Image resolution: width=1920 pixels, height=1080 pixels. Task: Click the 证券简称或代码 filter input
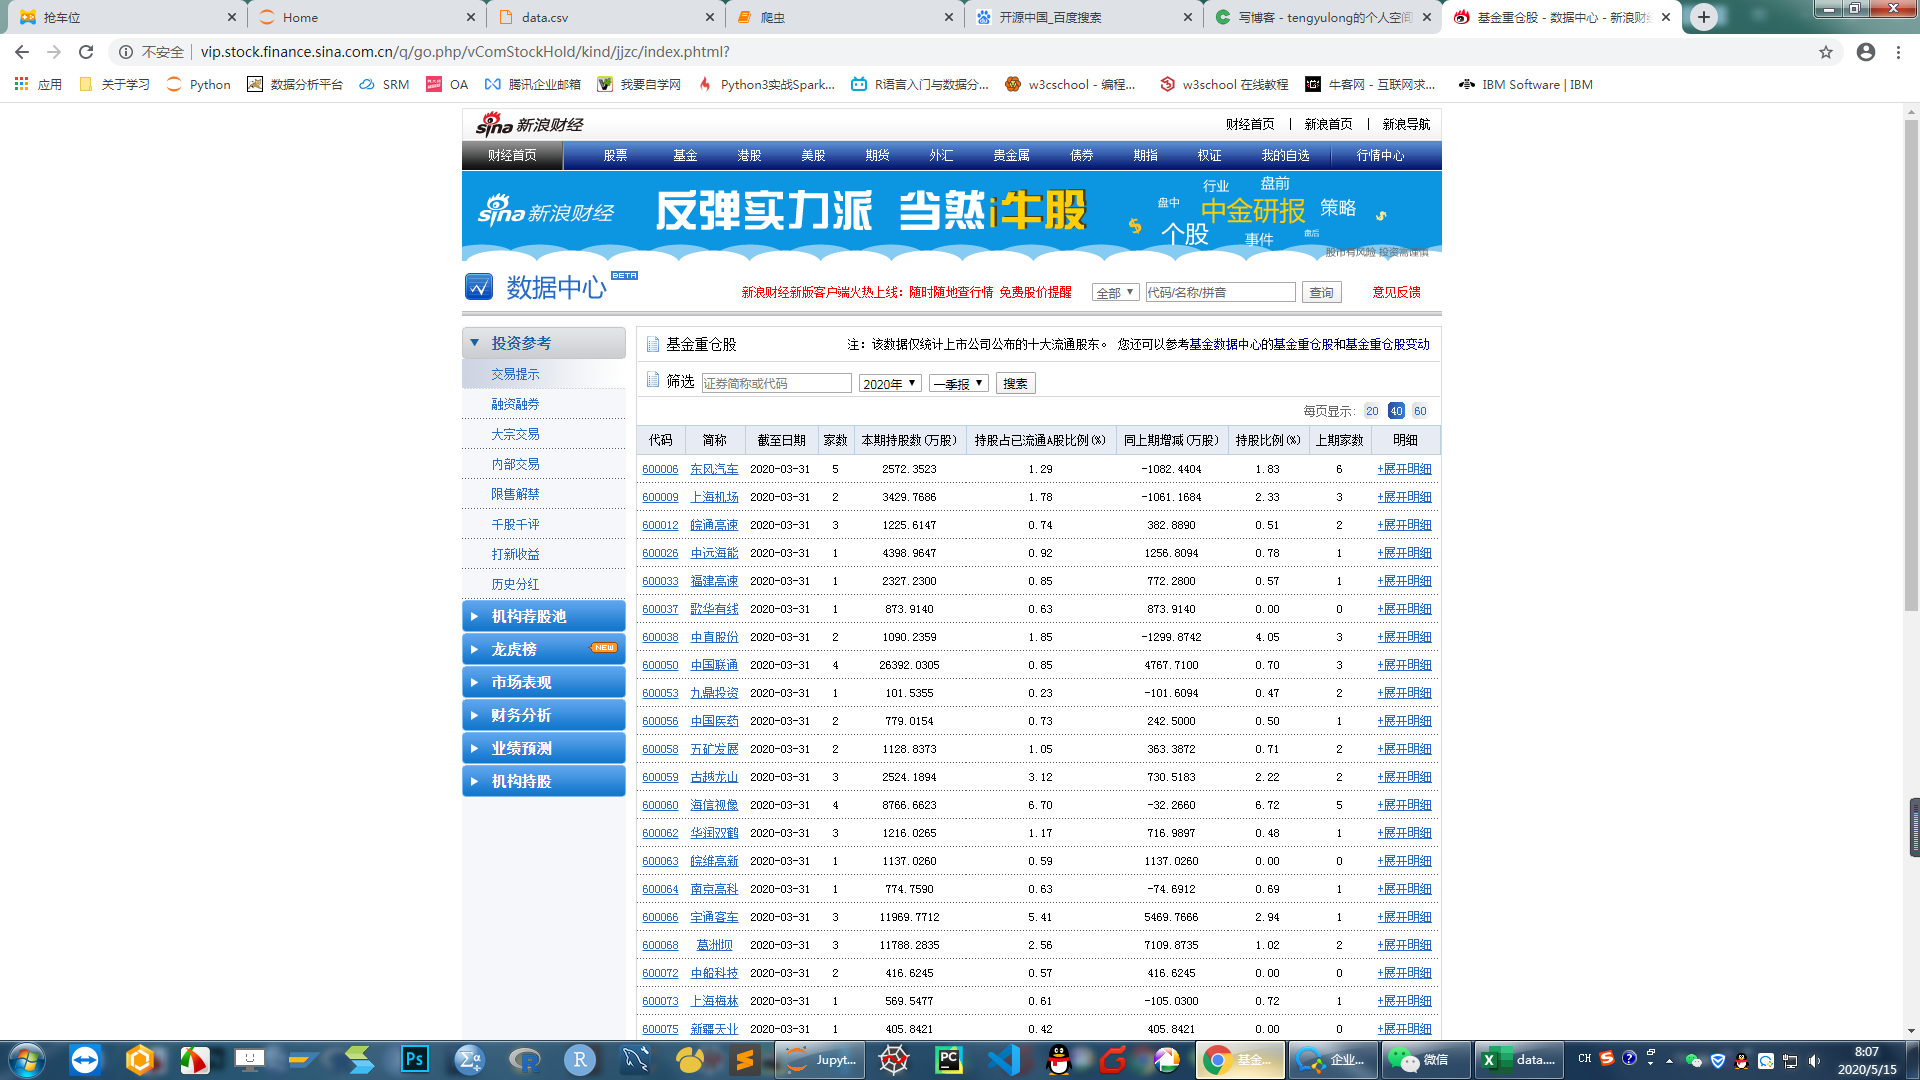click(776, 384)
